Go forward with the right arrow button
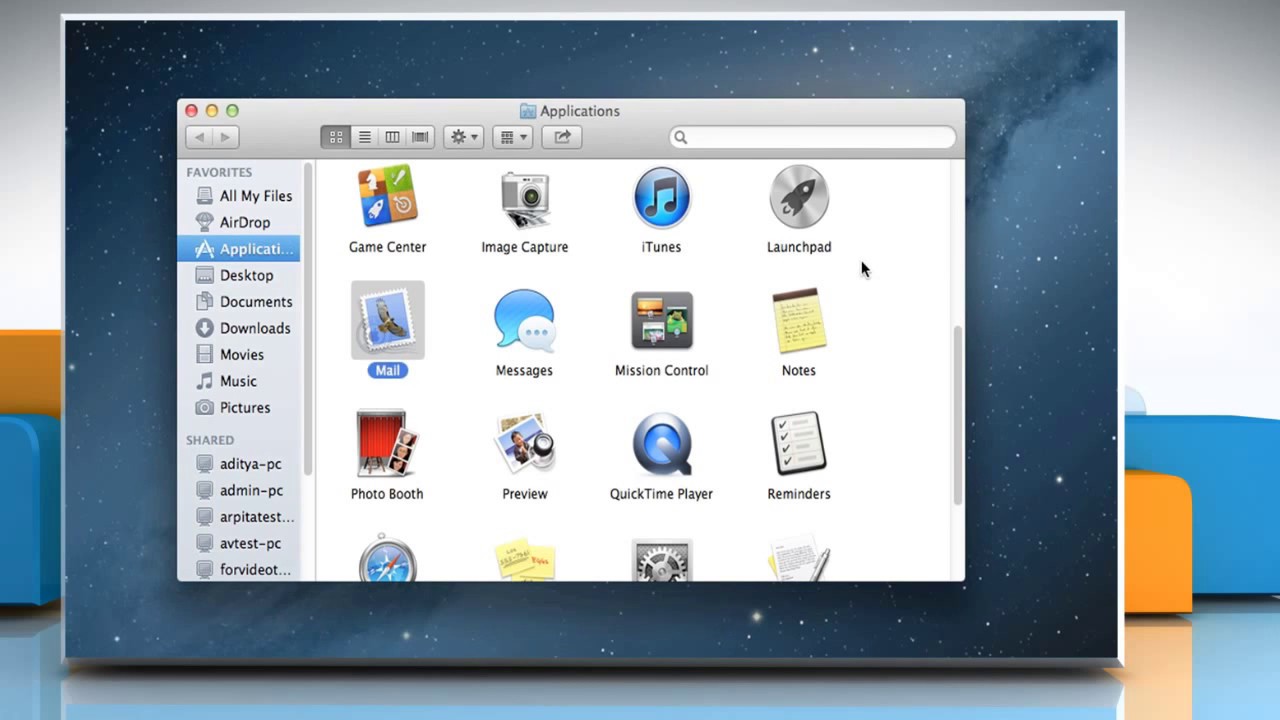 [x=226, y=137]
